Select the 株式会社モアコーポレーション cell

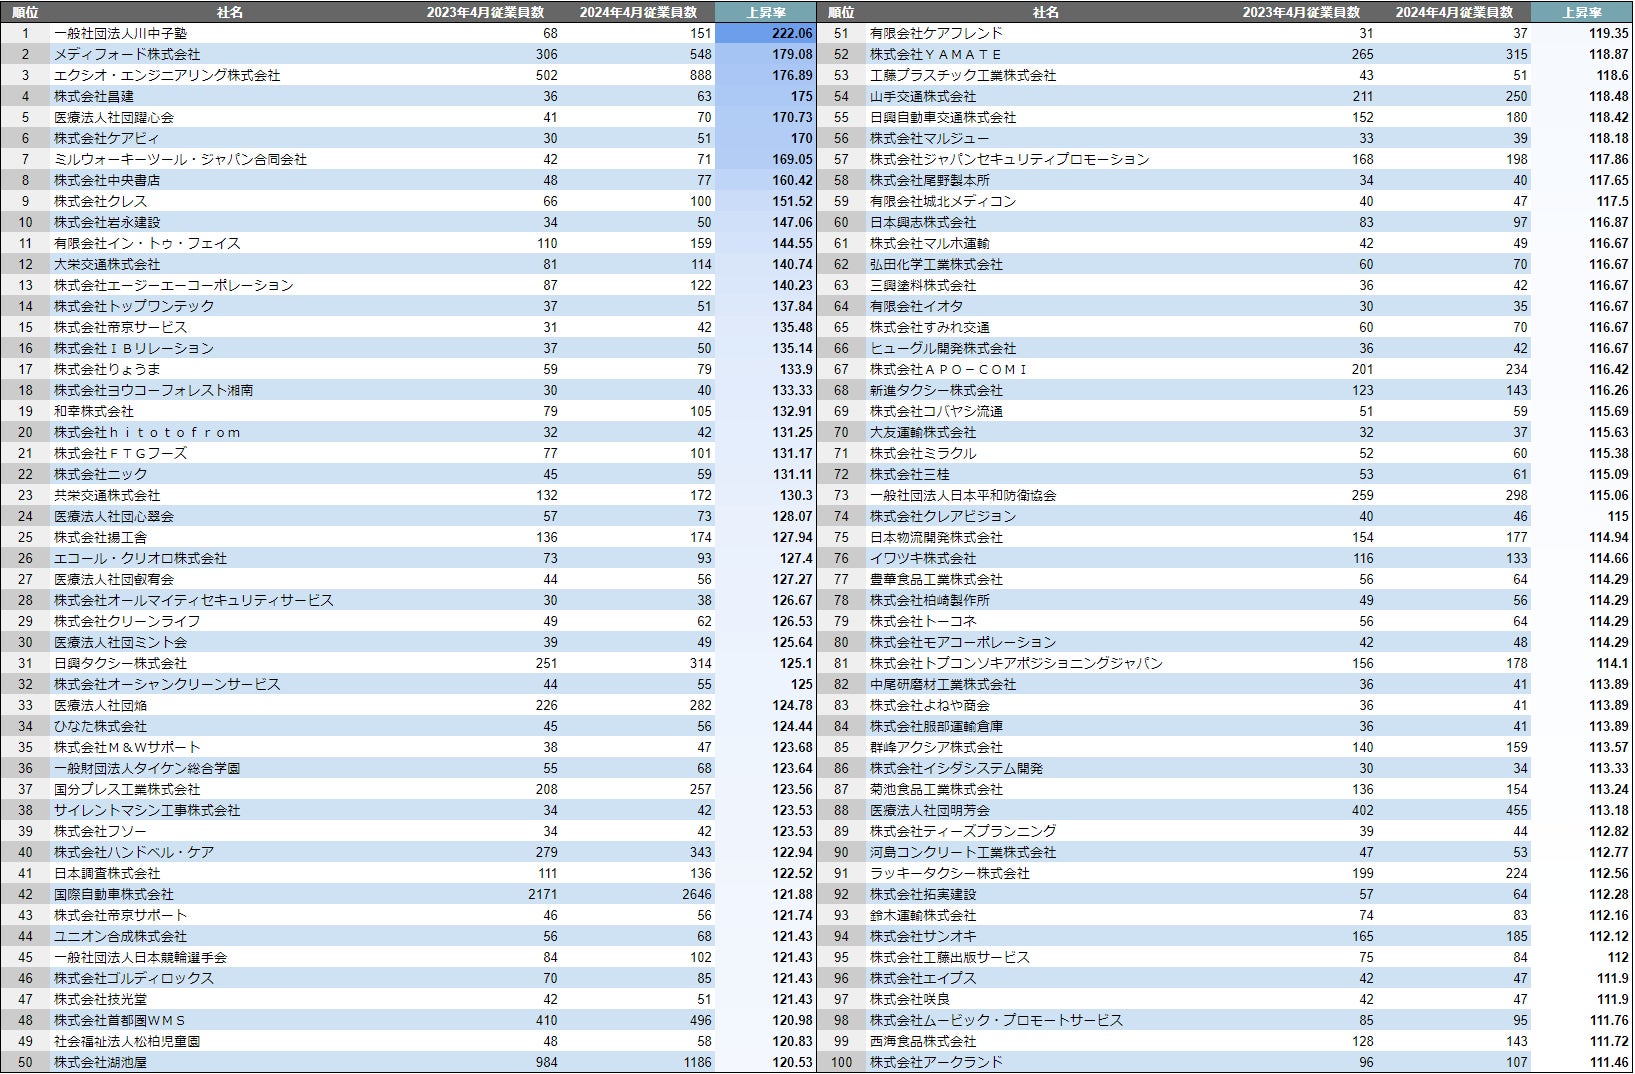[x=963, y=642]
